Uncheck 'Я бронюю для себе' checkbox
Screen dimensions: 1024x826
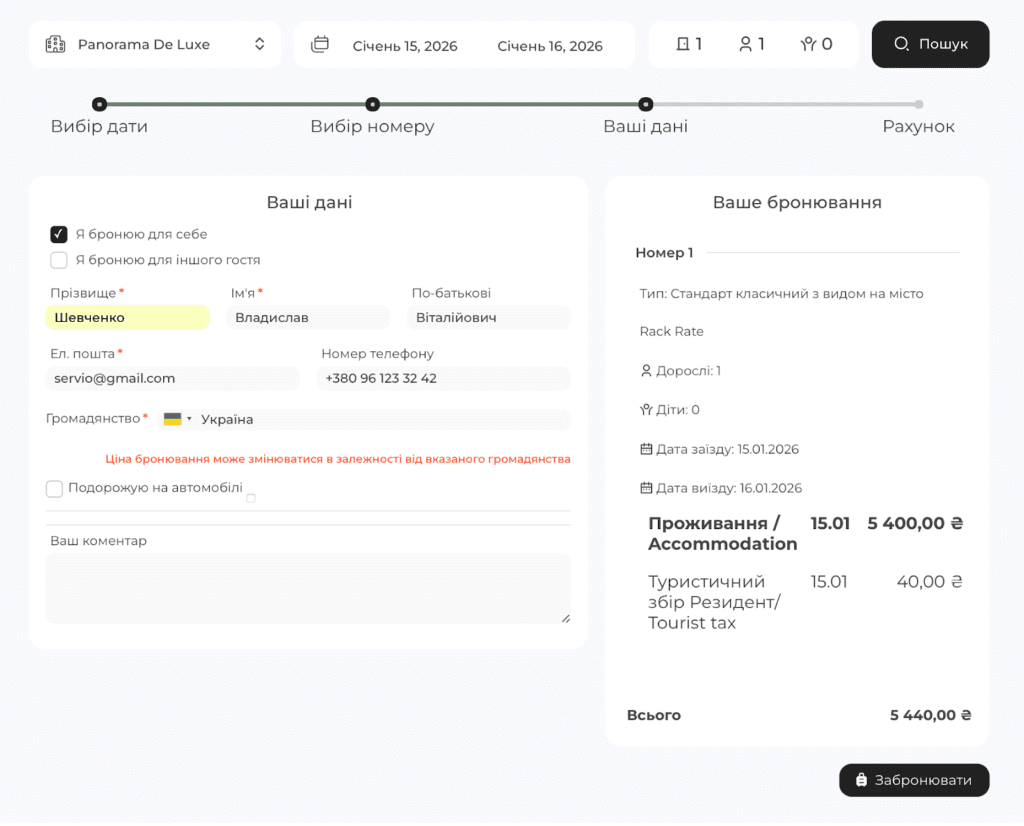[x=59, y=234]
